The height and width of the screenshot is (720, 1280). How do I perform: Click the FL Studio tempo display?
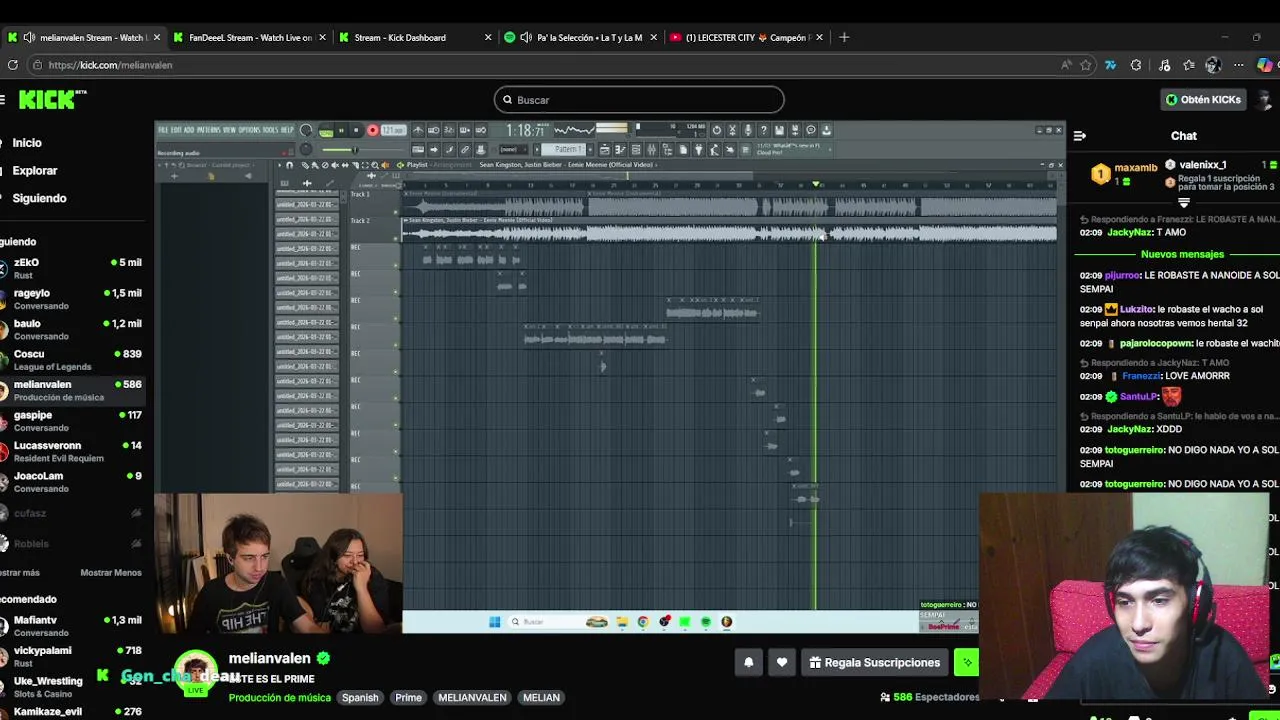click(x=393, y=130)
